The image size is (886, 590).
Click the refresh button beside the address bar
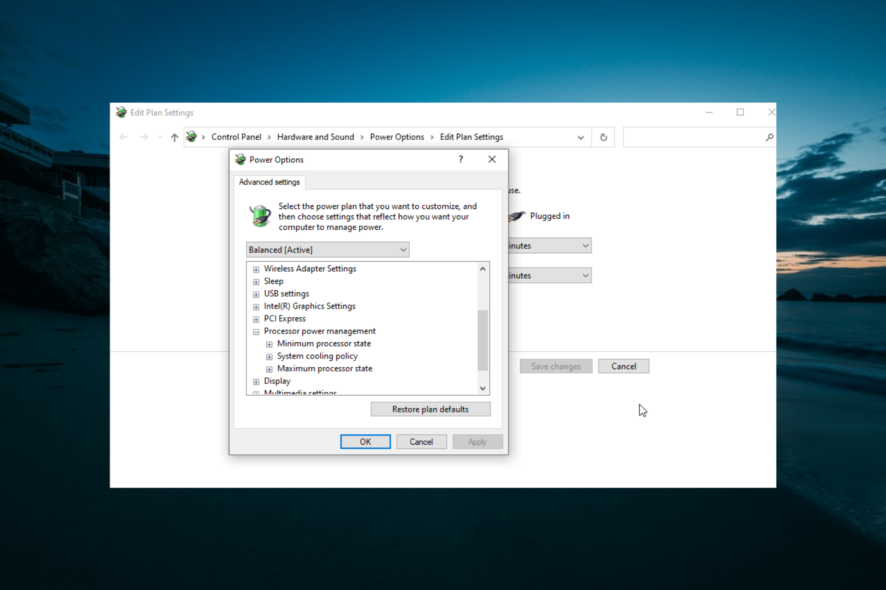pos(603,137)
